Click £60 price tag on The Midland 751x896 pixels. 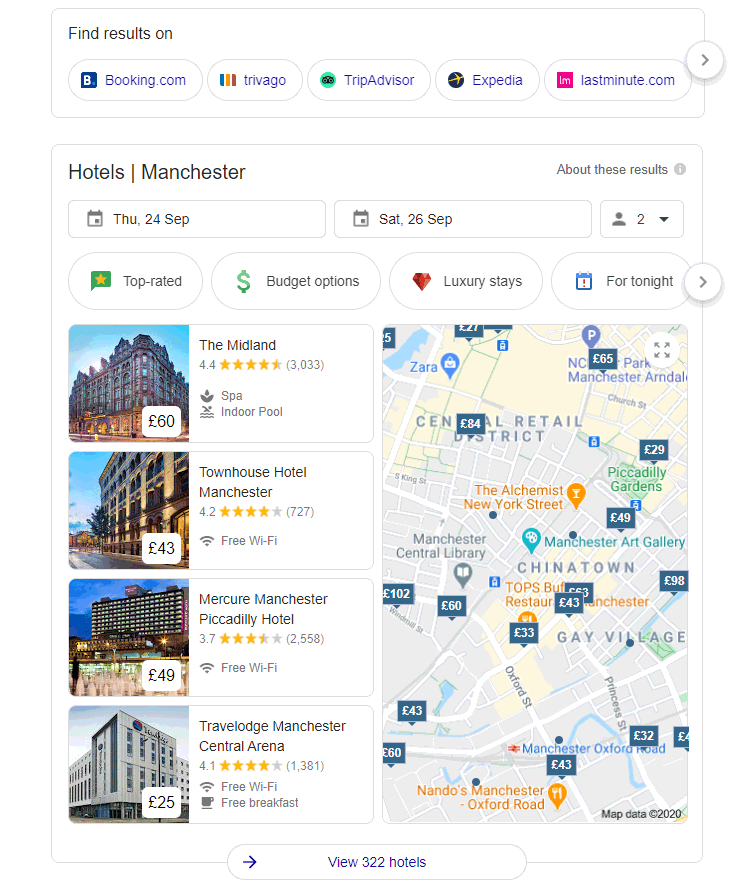pos(161,421)
